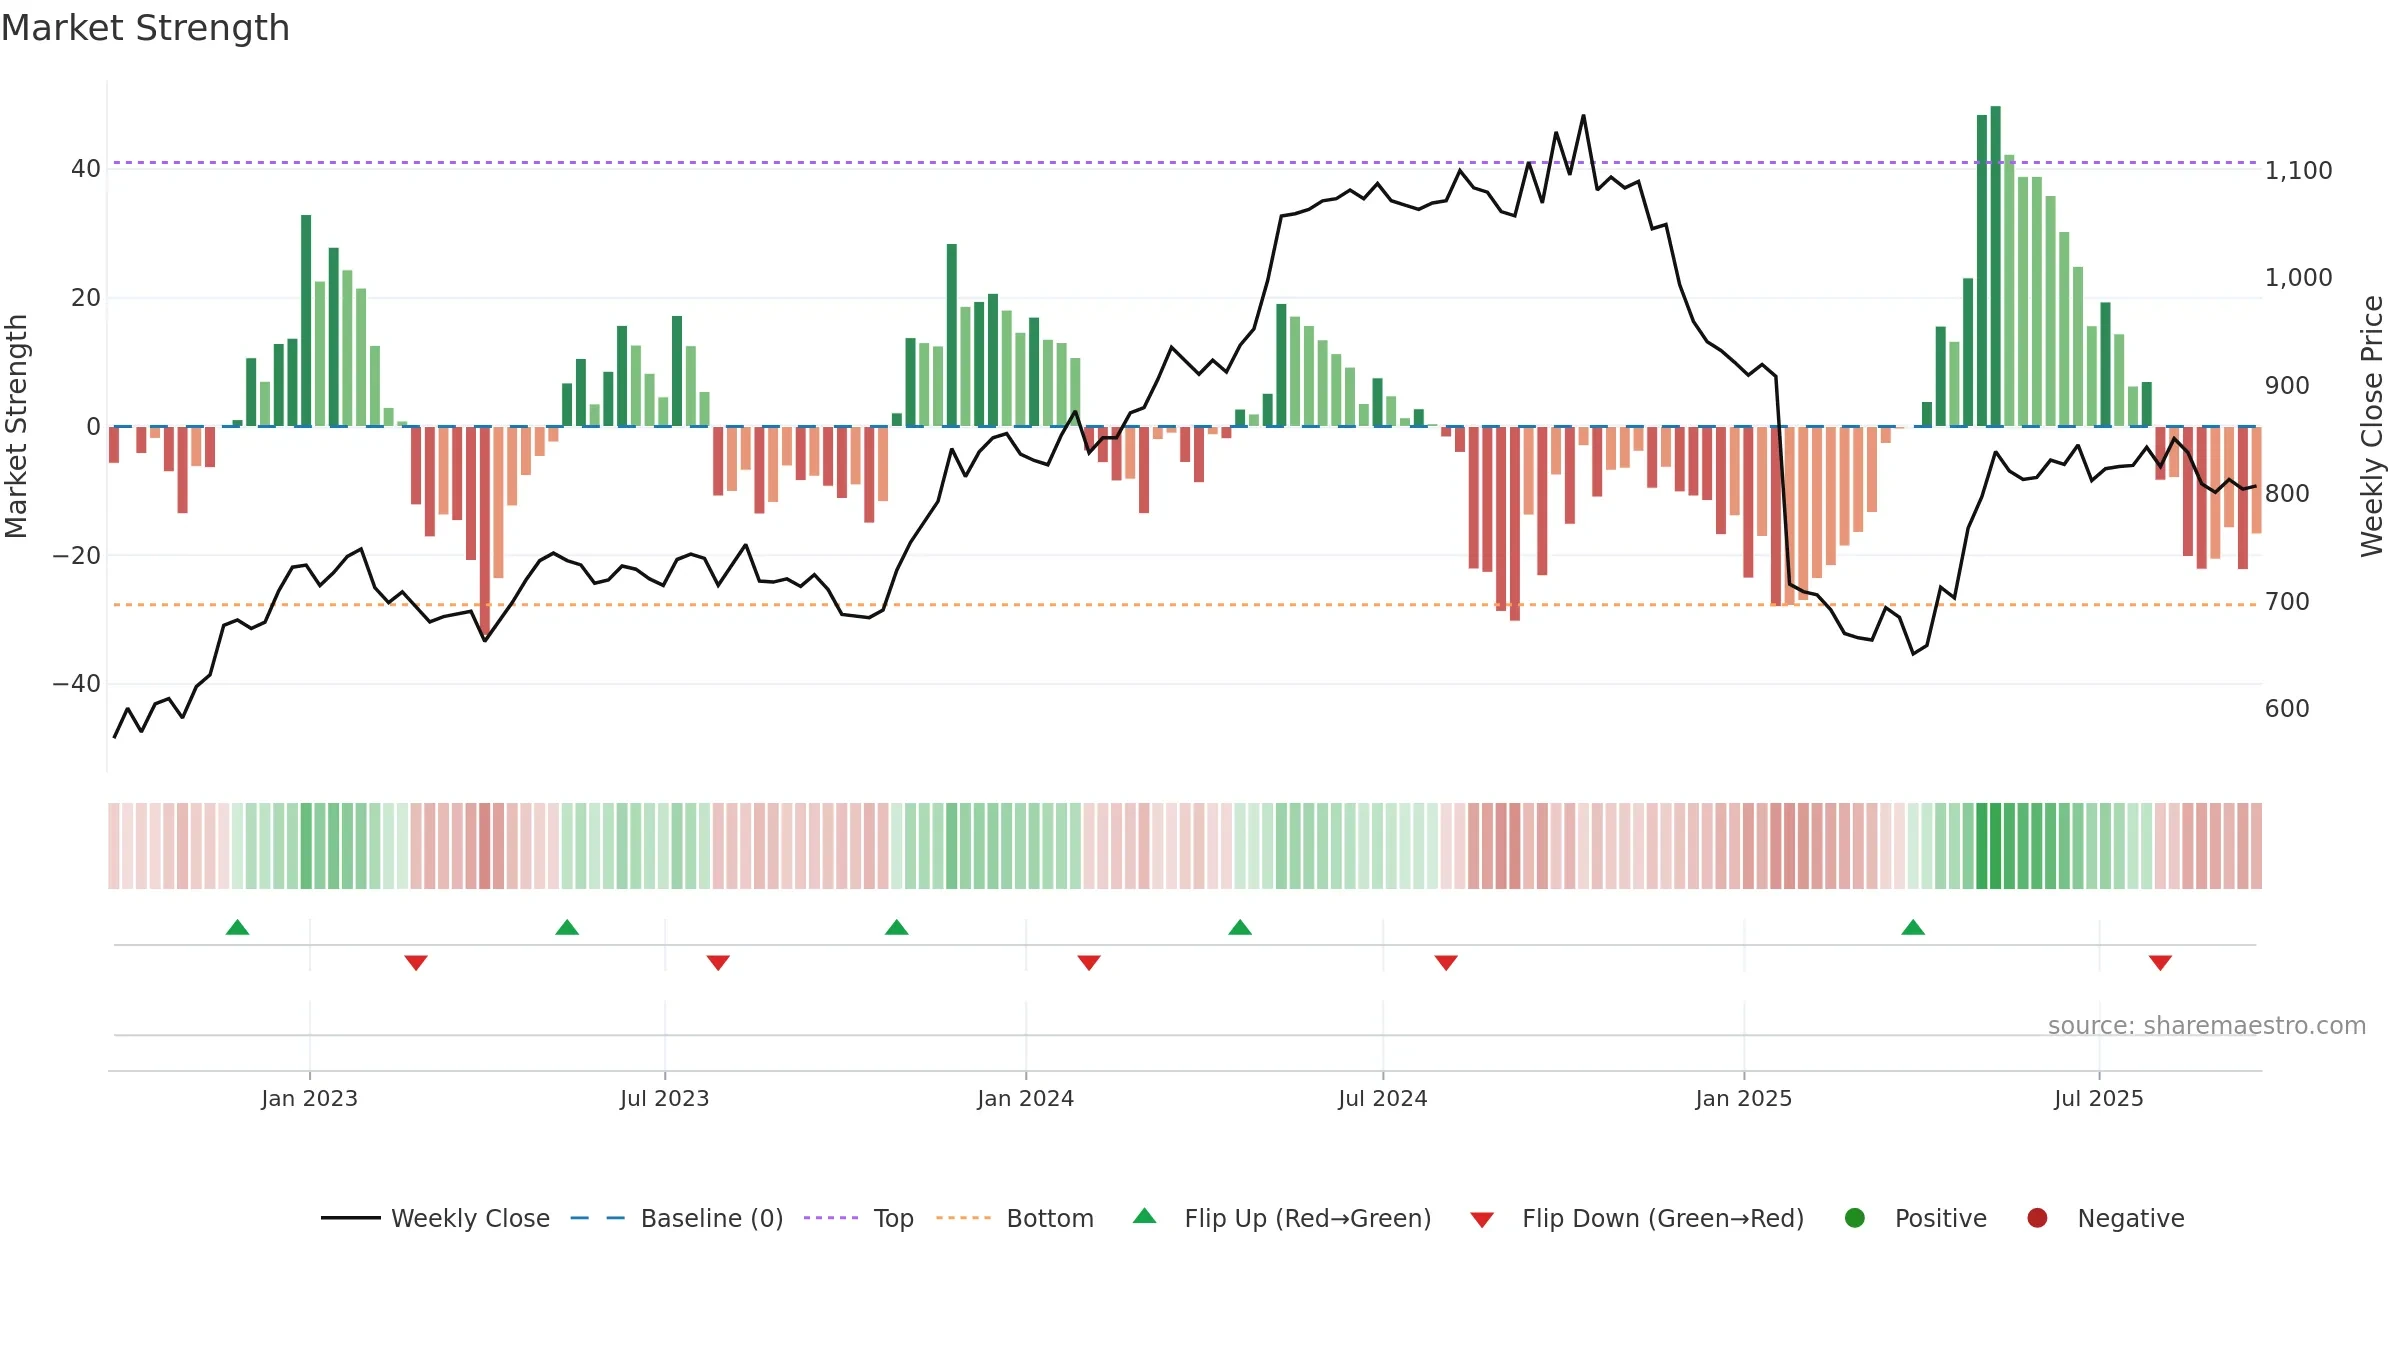Click the source: sharemaestro.com text
The image size is (2400, 1350).
click(2207, 1025)
